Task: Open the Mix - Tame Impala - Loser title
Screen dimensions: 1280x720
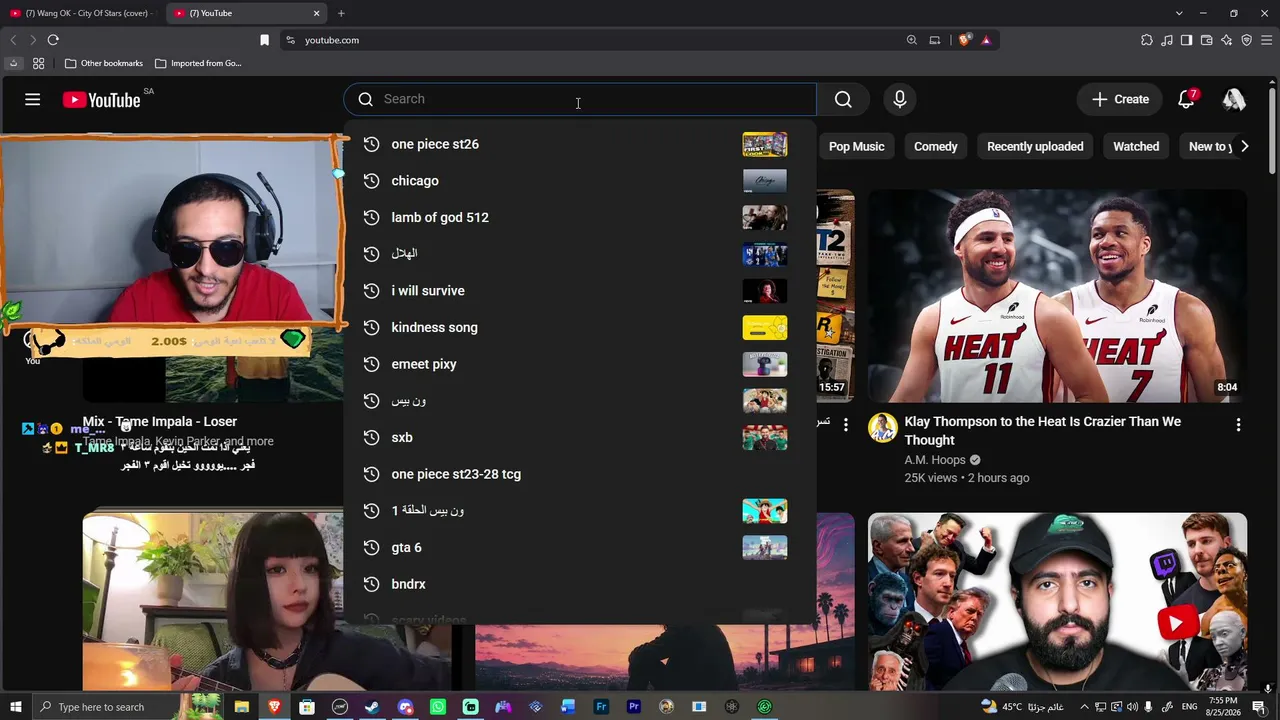Action: [x=160, y=421]
